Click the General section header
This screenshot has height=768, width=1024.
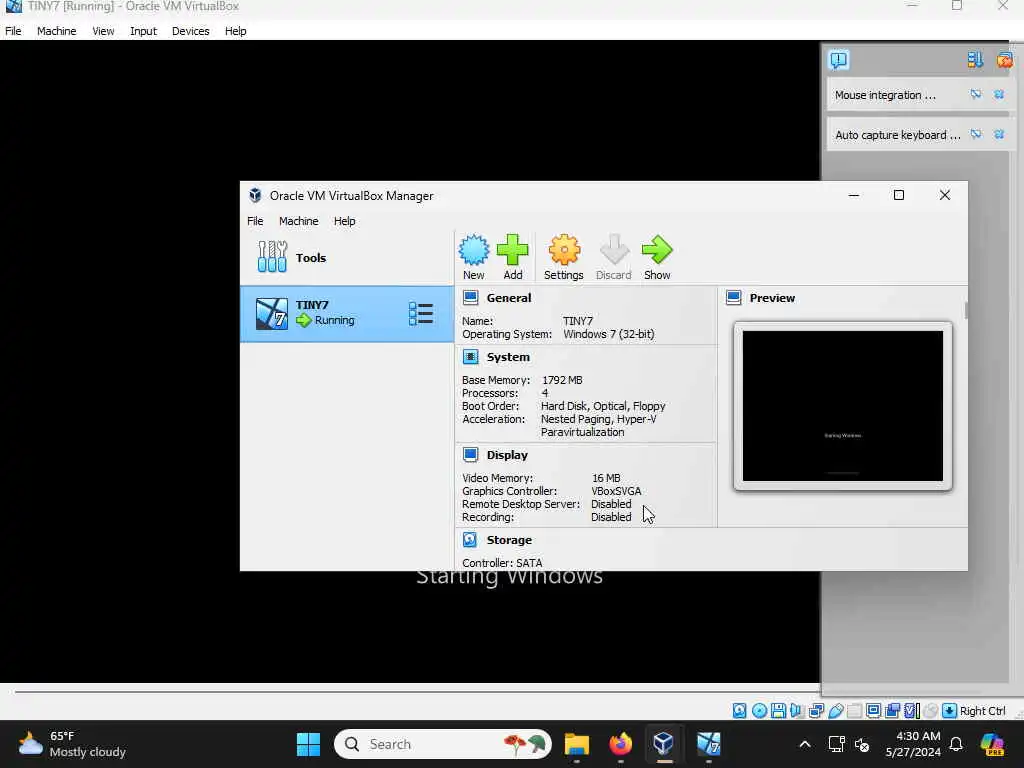coord(509,298)
